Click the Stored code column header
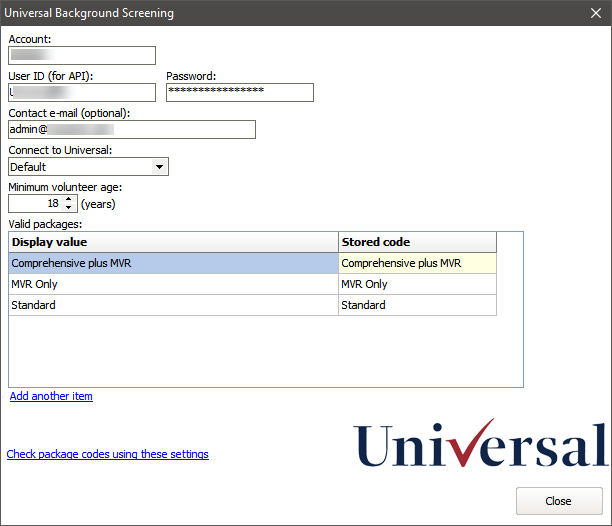Image resolution: width=612 pixels, height=526 pixels. coord(417,242)
